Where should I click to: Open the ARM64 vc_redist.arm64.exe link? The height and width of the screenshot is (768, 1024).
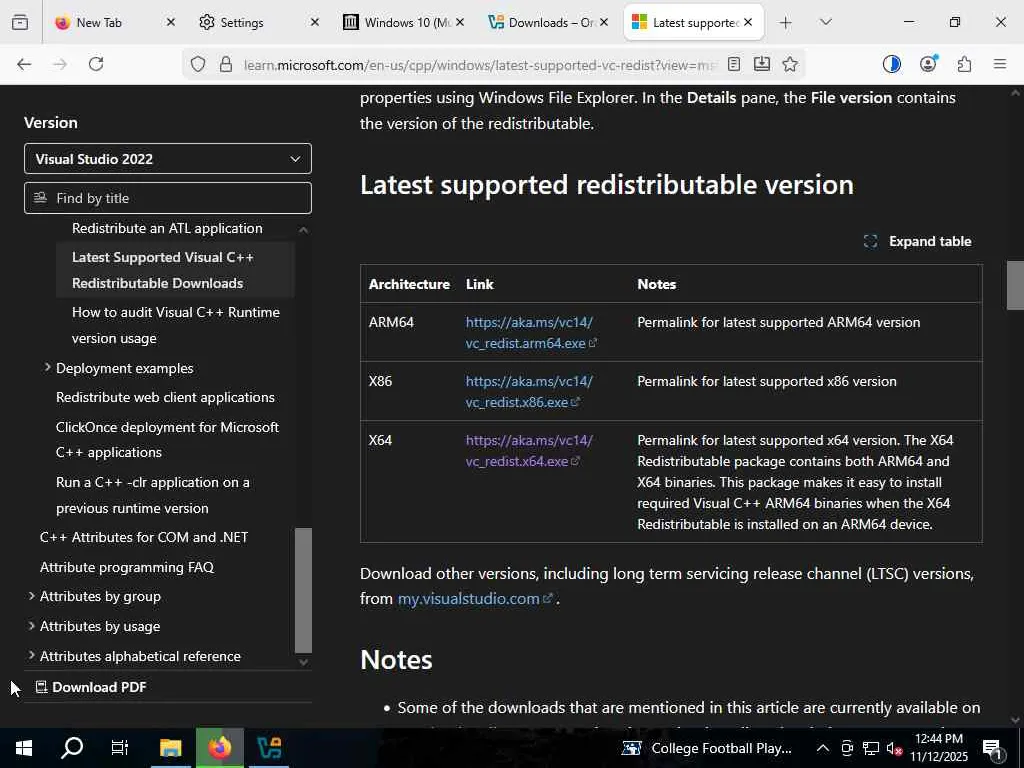531,332
